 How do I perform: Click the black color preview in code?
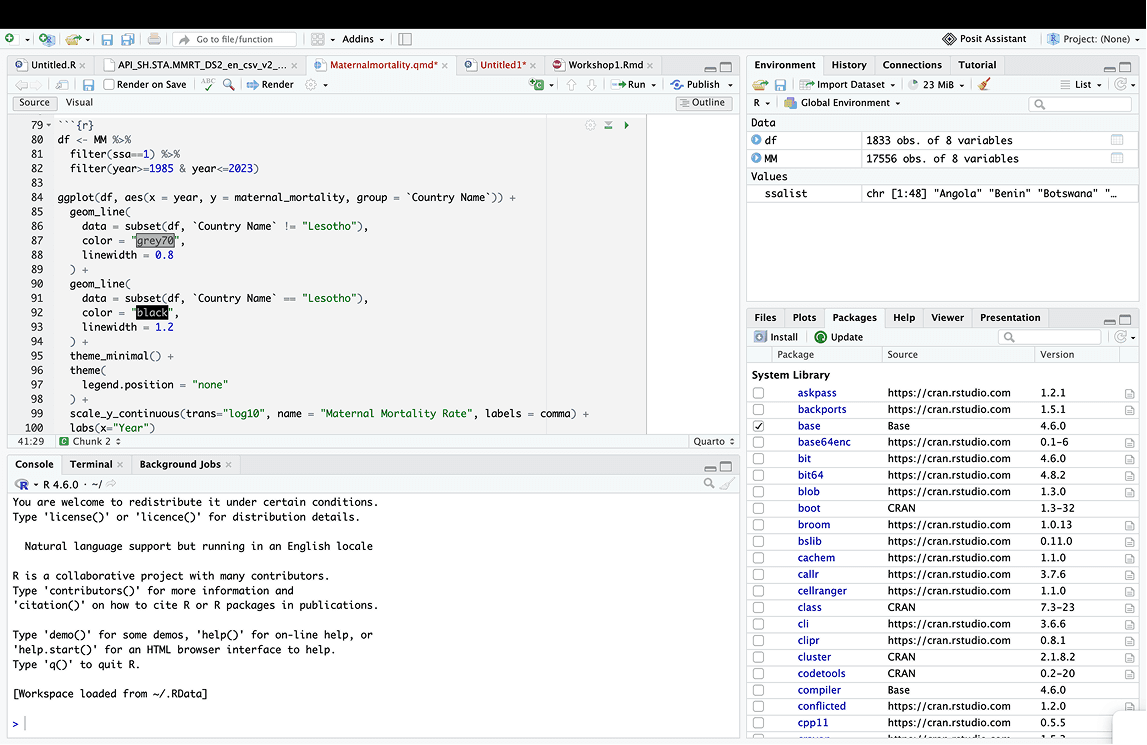pos(151,313)
